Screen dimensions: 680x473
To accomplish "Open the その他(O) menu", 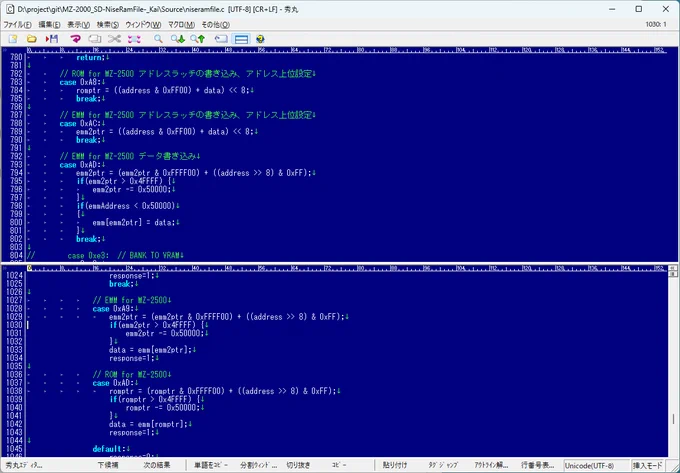I will [x=216, y=25].
